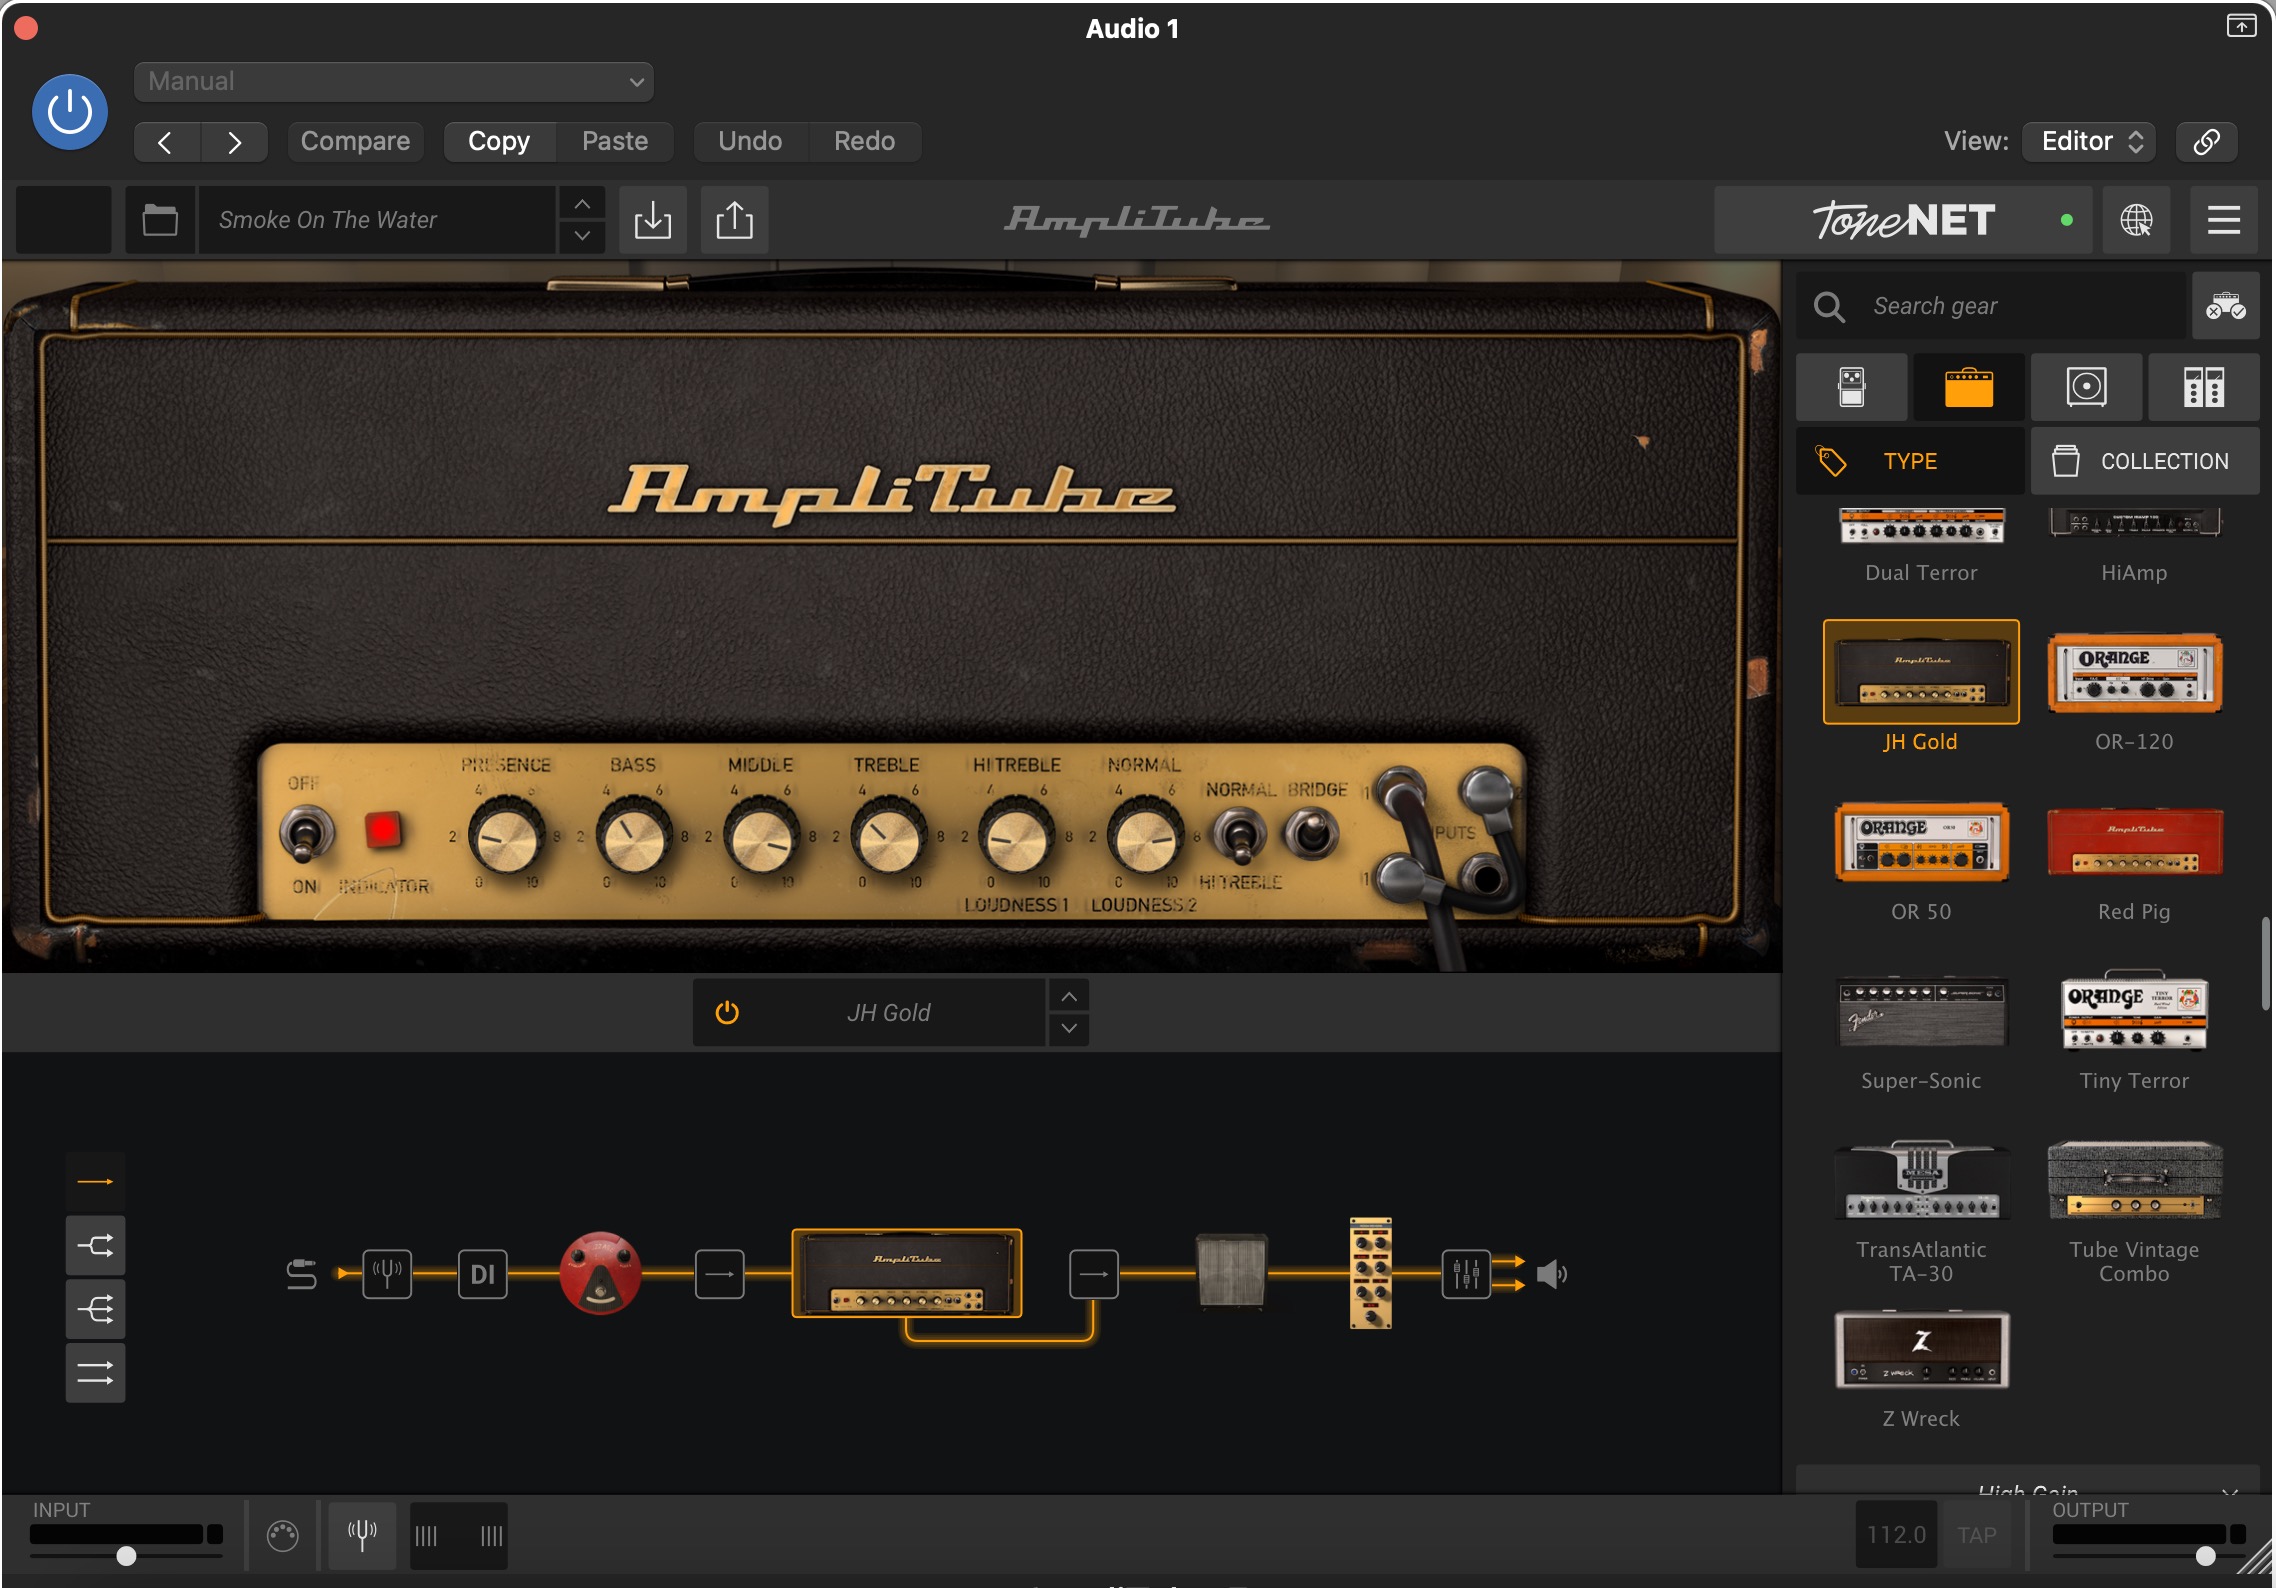Image resolution: width=2276 pixels, height=1588 pixels.
Task: Click the link sidechain icon
Action: (x=2207, y=141)
